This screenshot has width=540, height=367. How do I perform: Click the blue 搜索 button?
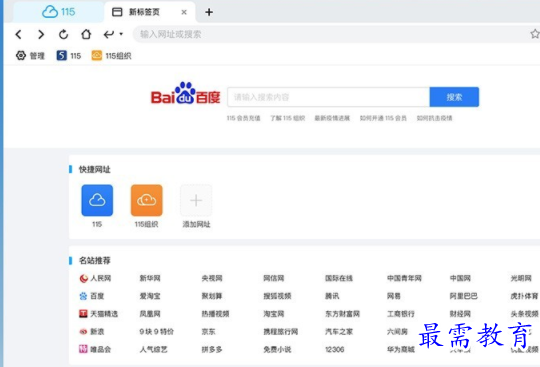tap(454, 97)
